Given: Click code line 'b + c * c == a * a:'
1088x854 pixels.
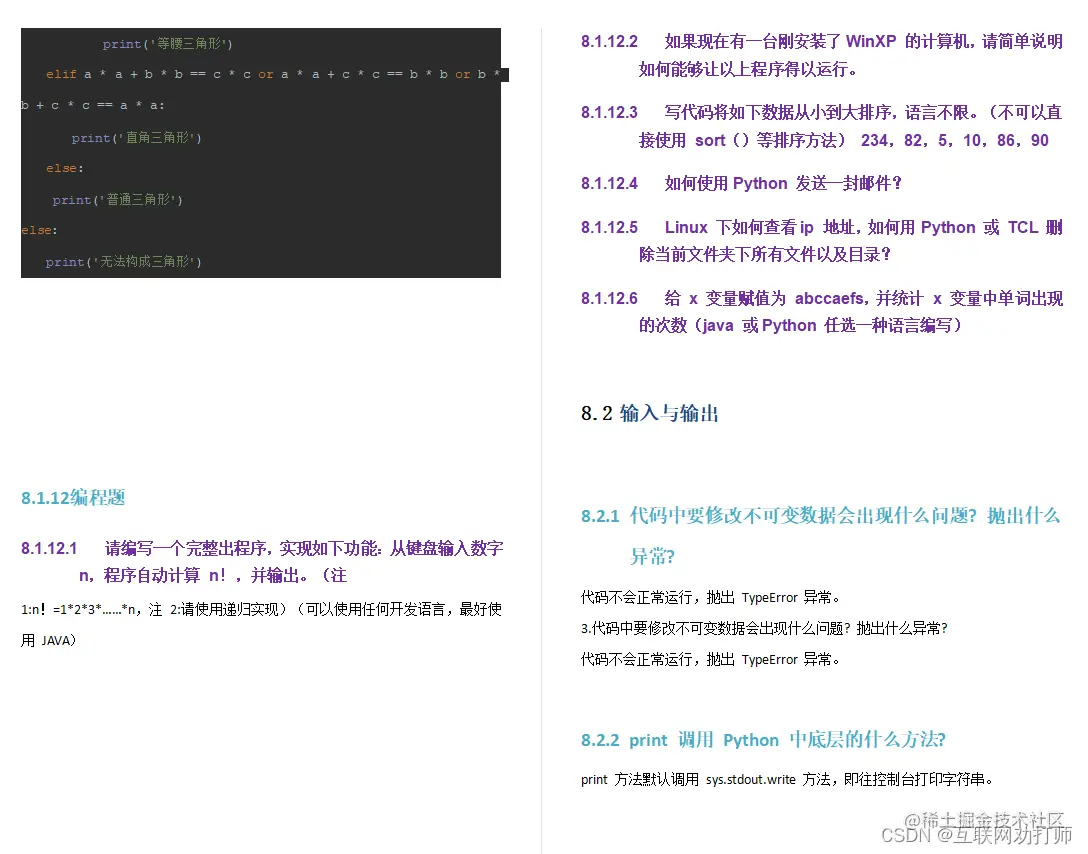Looking at the screenshot, I should pyautogui.click(x=93, y=105).
